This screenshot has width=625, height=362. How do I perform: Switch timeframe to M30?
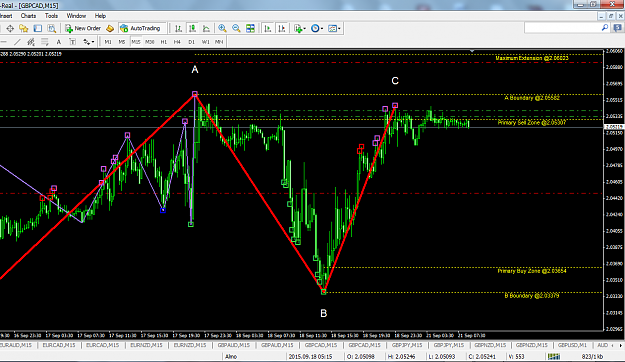(149, 42)
